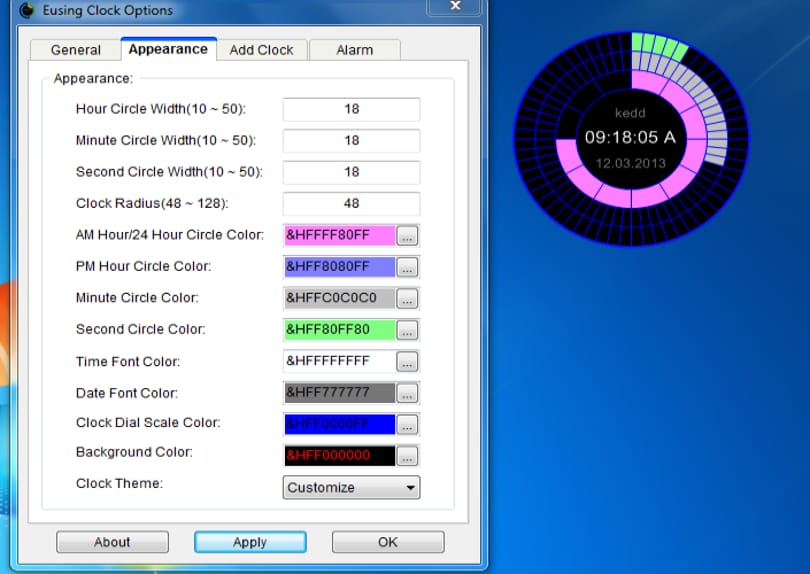Select the green Second Circle color field
The width and height of the screenshot is (810, 574).
[x=339, y=330]
